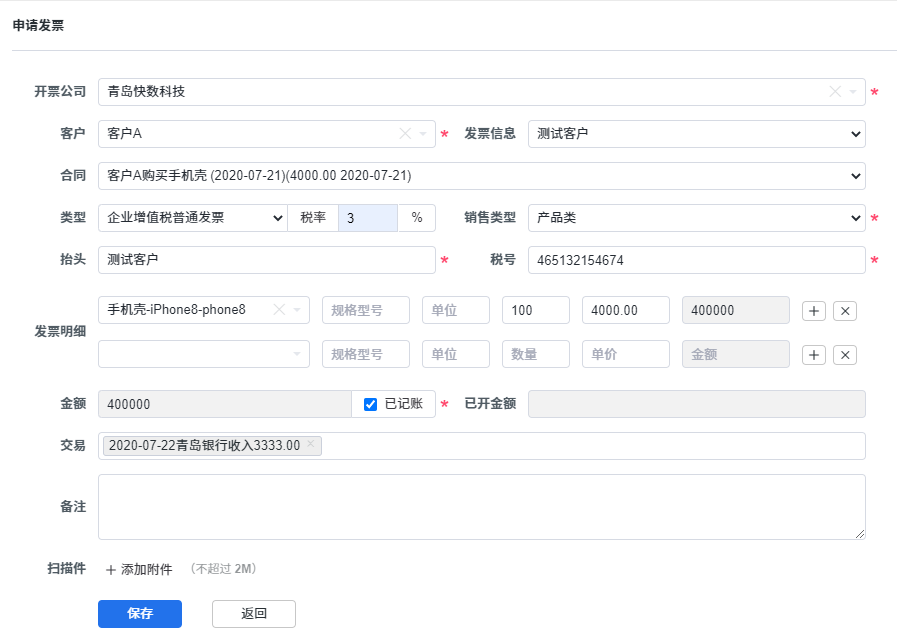
Task: Click the 返回 button
Action: (x=254, y=614)
